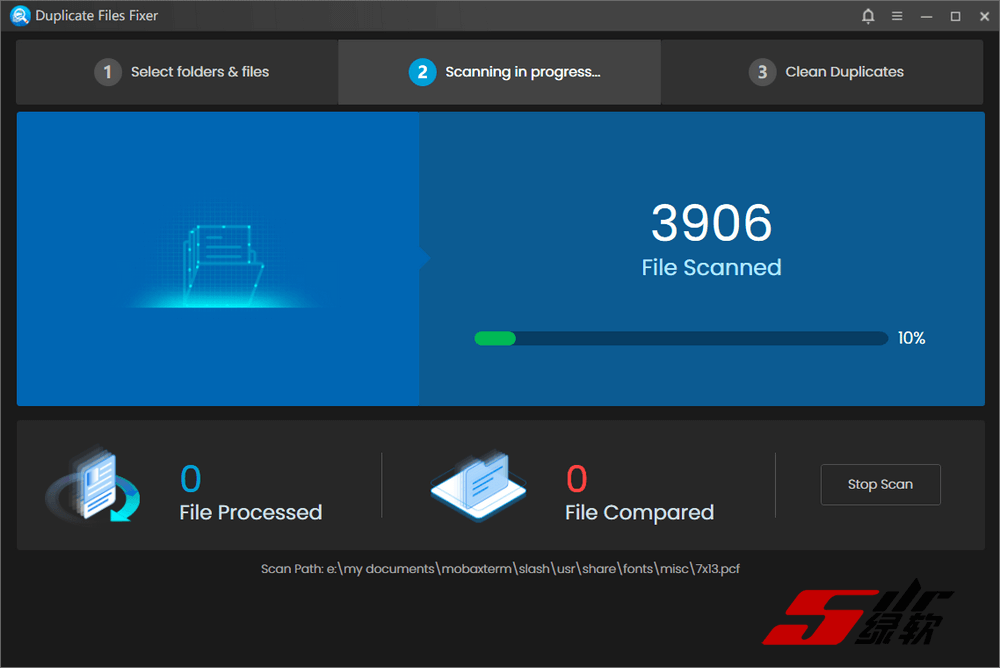1000x668 pixels.
Task: Select the Scanning in progress tab
Action: [522, 72]
